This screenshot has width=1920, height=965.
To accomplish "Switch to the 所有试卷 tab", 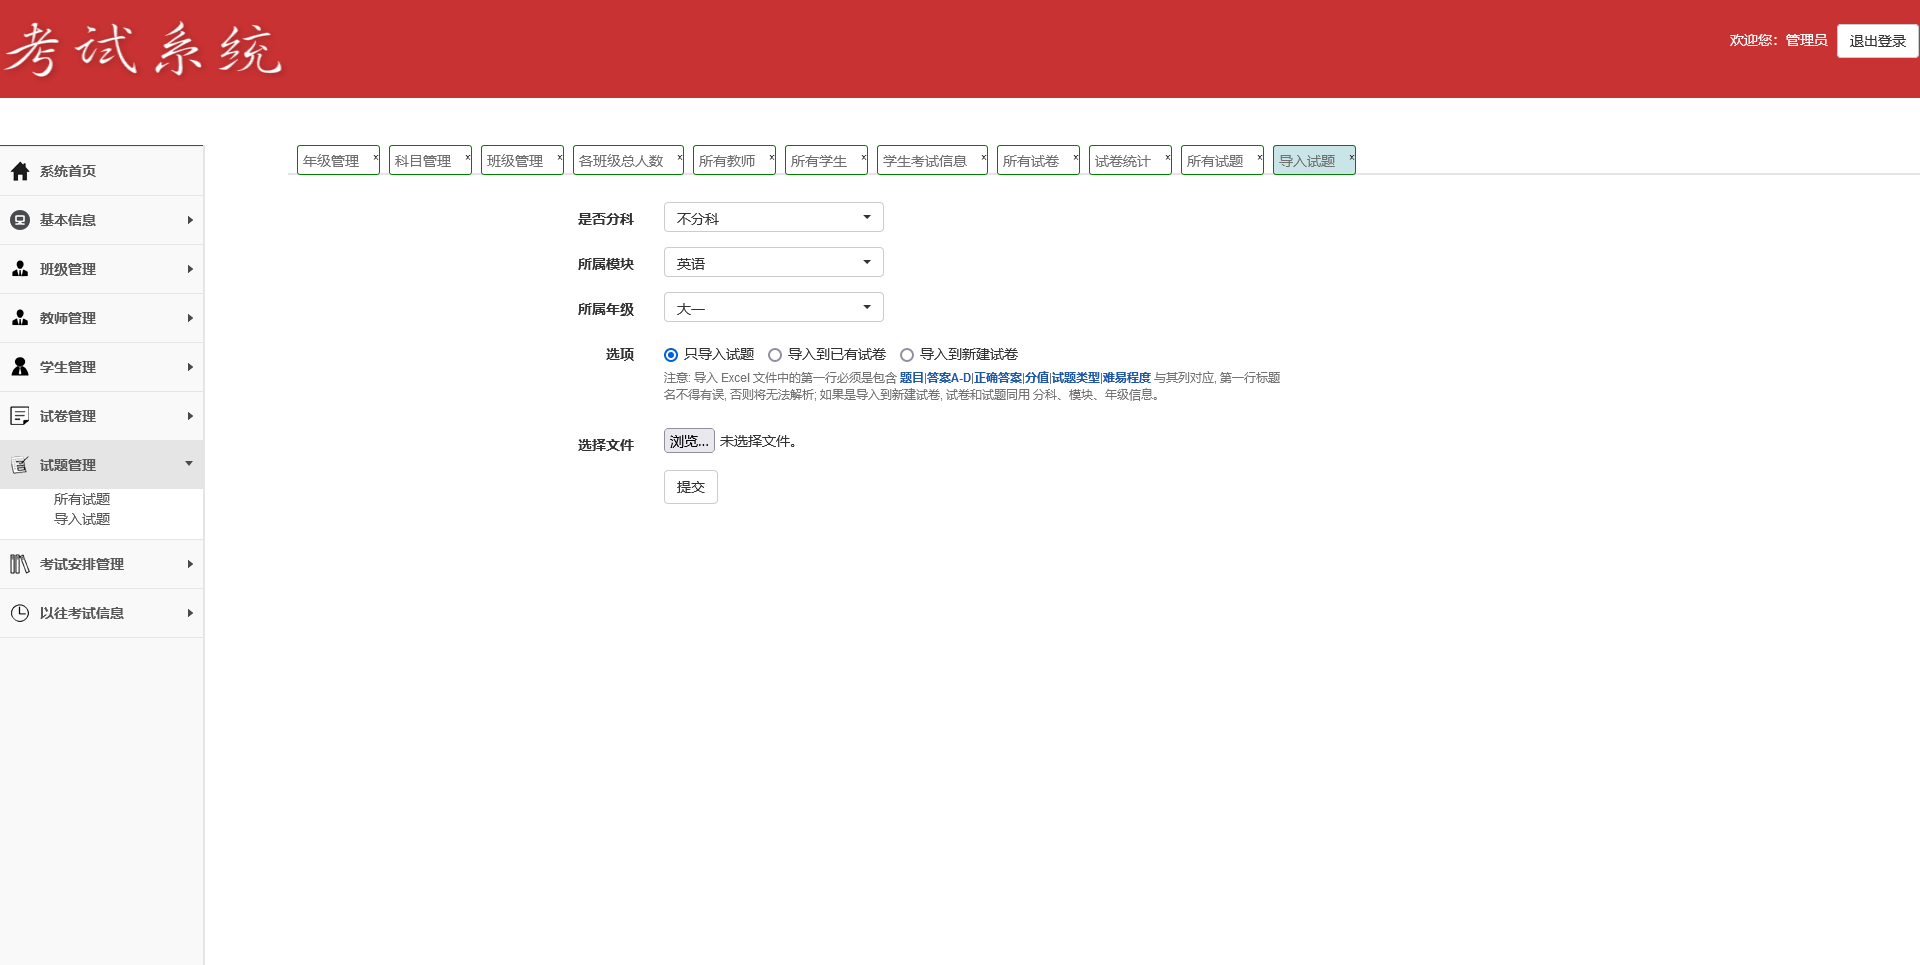I will 1030,160.
